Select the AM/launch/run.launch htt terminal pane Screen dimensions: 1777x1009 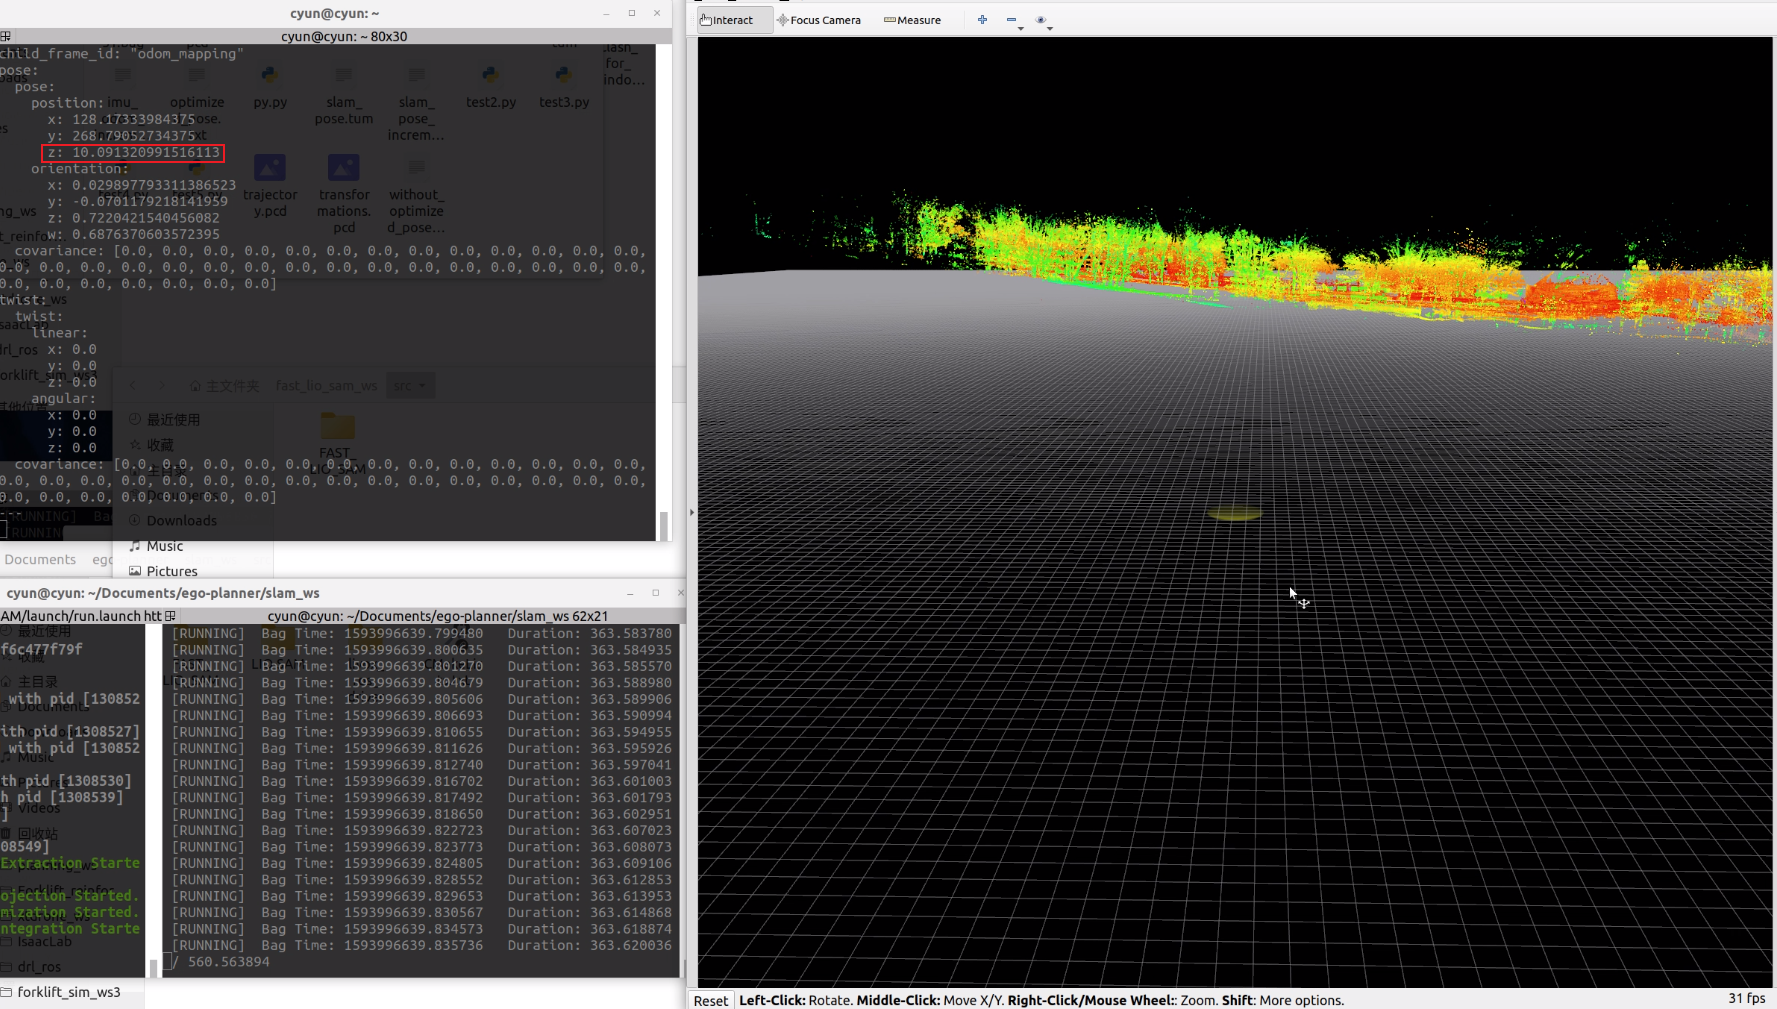(x=80, y=616)
